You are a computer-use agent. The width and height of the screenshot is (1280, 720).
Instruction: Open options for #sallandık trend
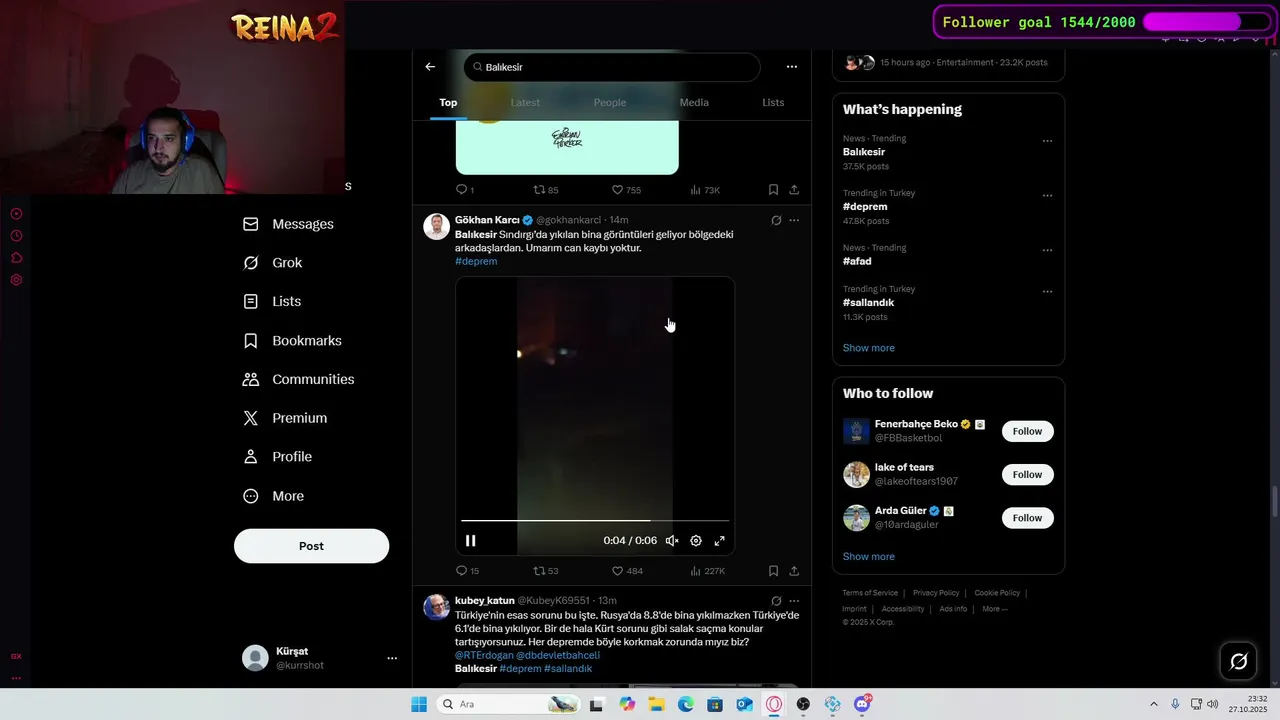pyautogui.click(x=1047, y=292)
